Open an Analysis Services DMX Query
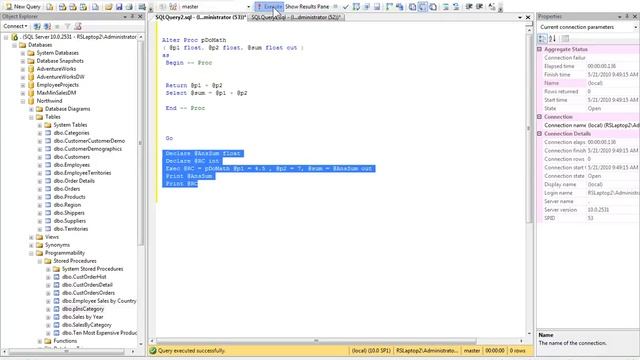This screenshot has height=360, width=640. [72, 7]
